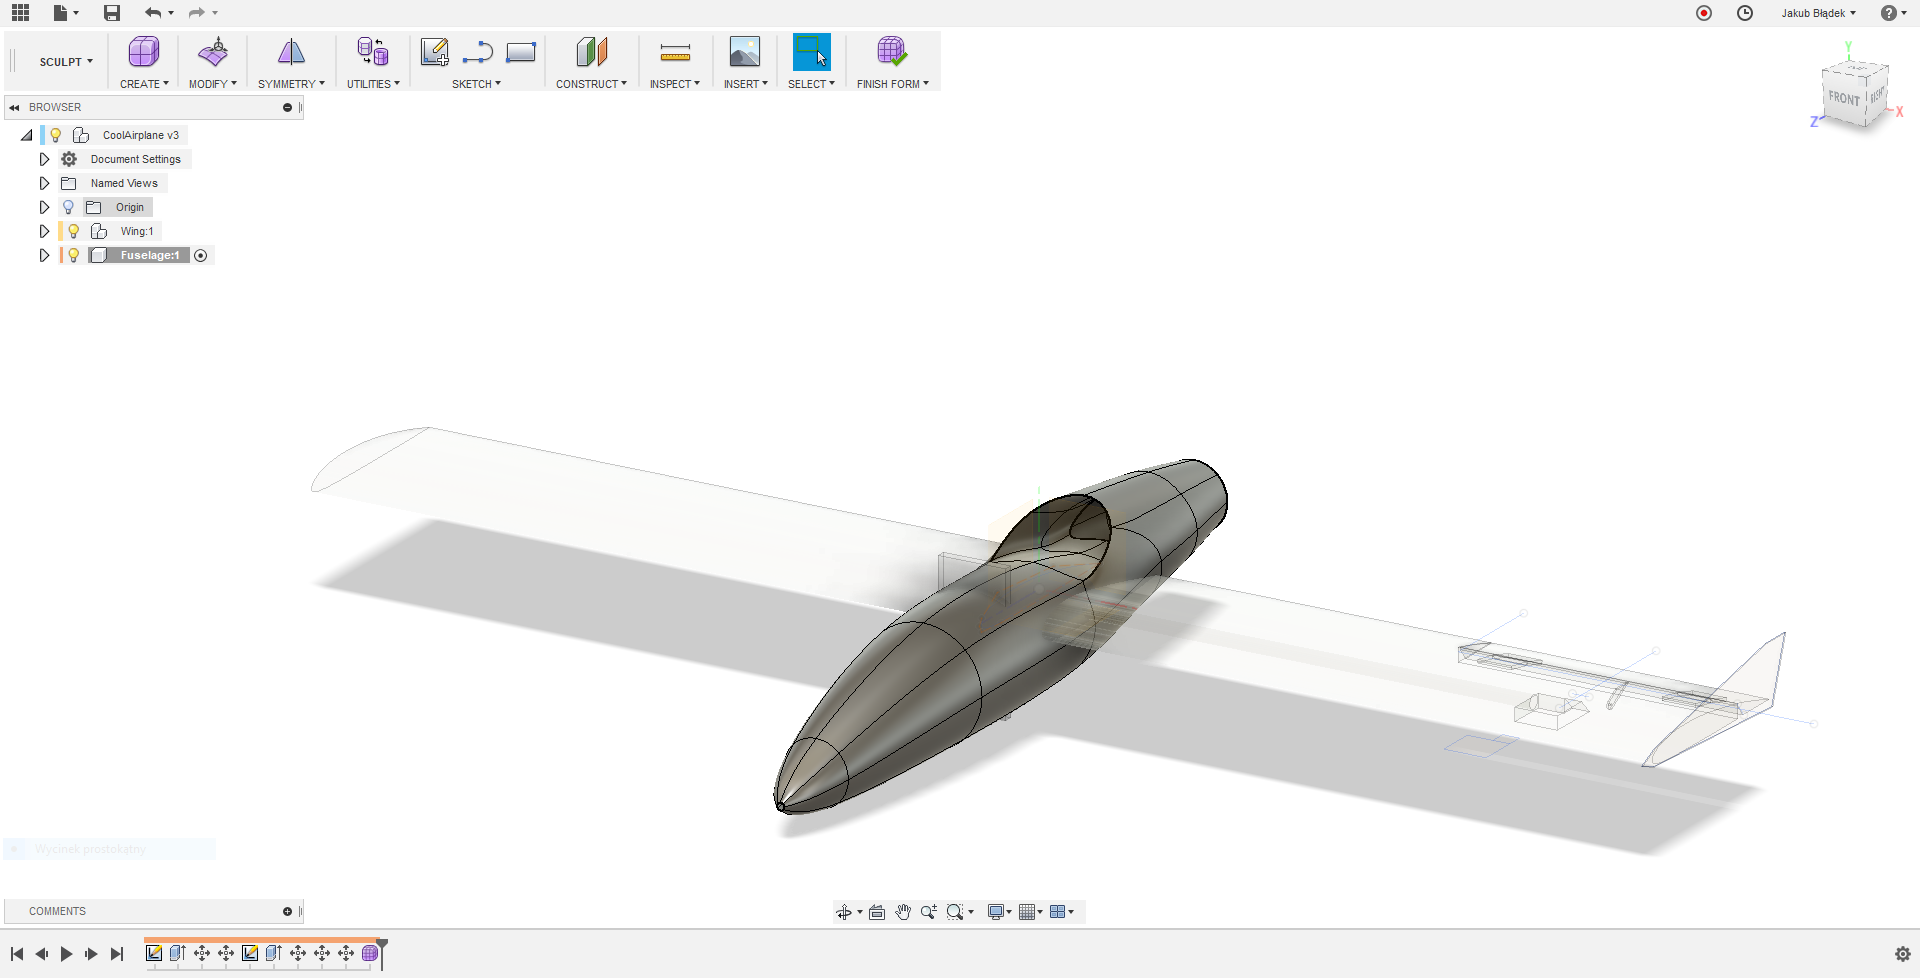Expand the Origin folder

(x=44, y=207)
